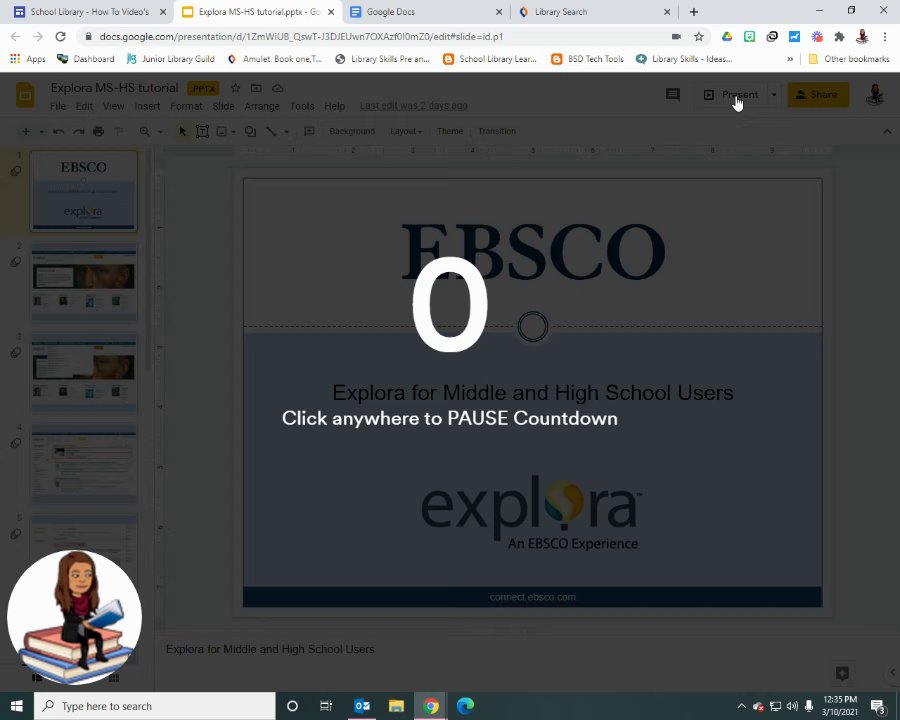900x720 pixels.
Task: Open BSD Tech Tools bookmark
Action: pos(587,59)
